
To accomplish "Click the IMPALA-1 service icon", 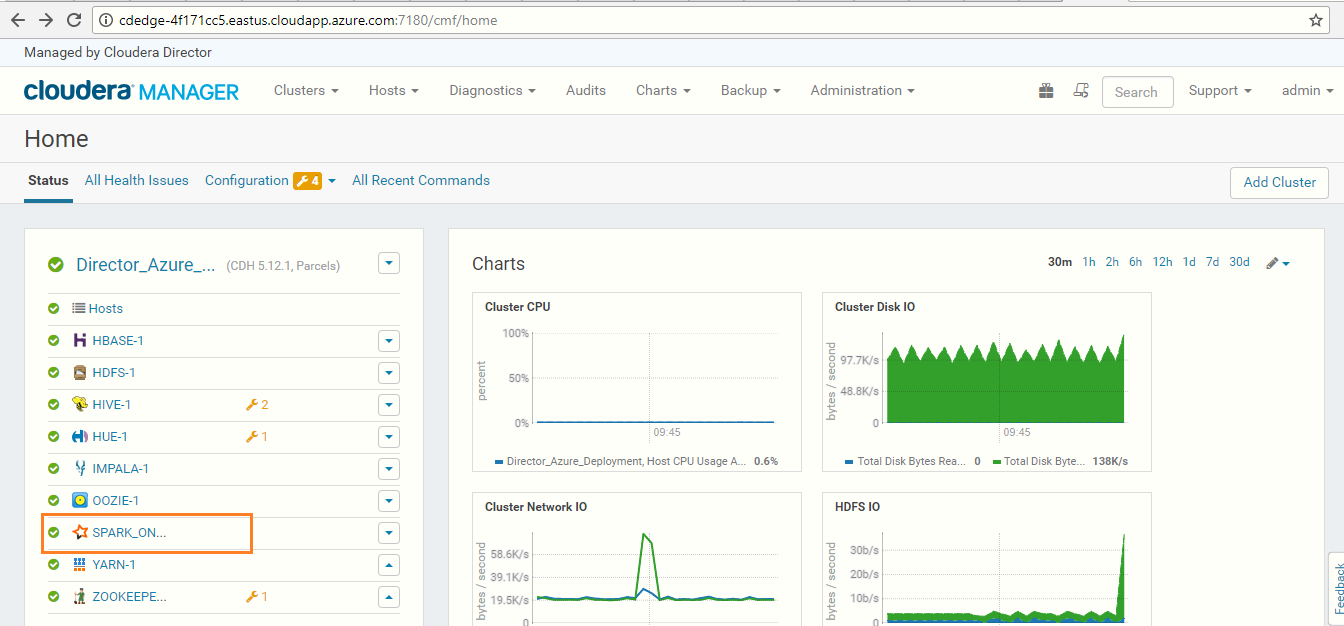I will coord(80,468).
